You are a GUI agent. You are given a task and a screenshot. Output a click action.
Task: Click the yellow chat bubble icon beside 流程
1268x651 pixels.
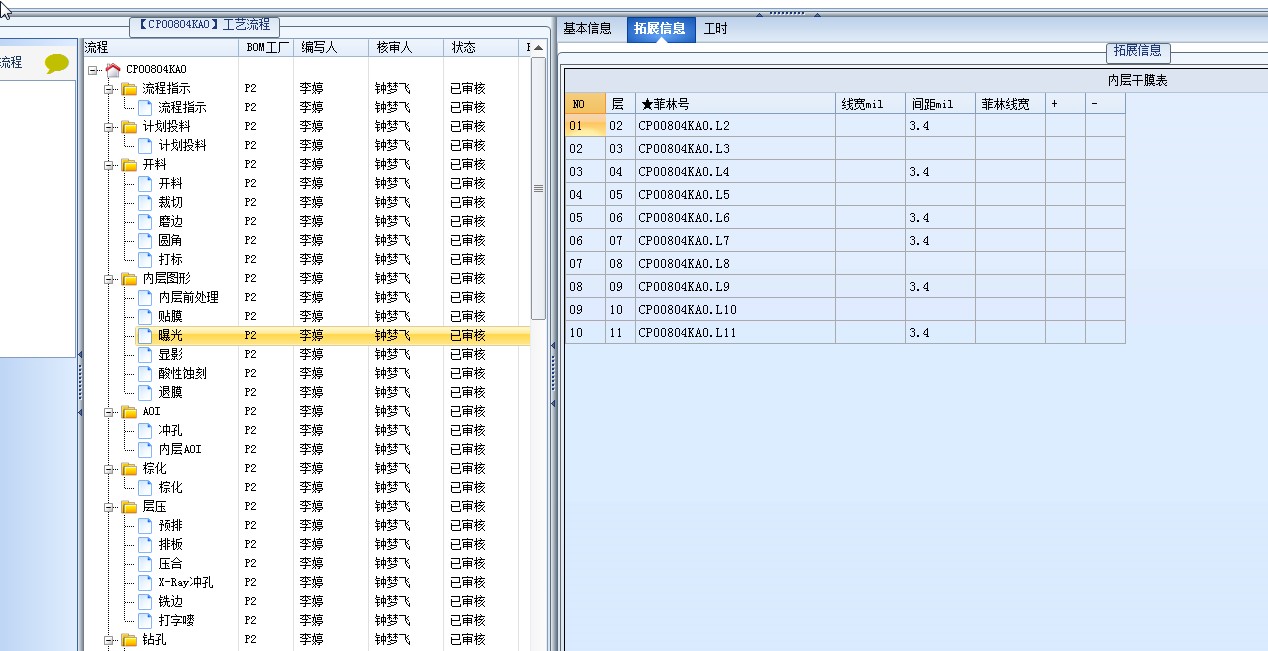click(x=57, y=63)
